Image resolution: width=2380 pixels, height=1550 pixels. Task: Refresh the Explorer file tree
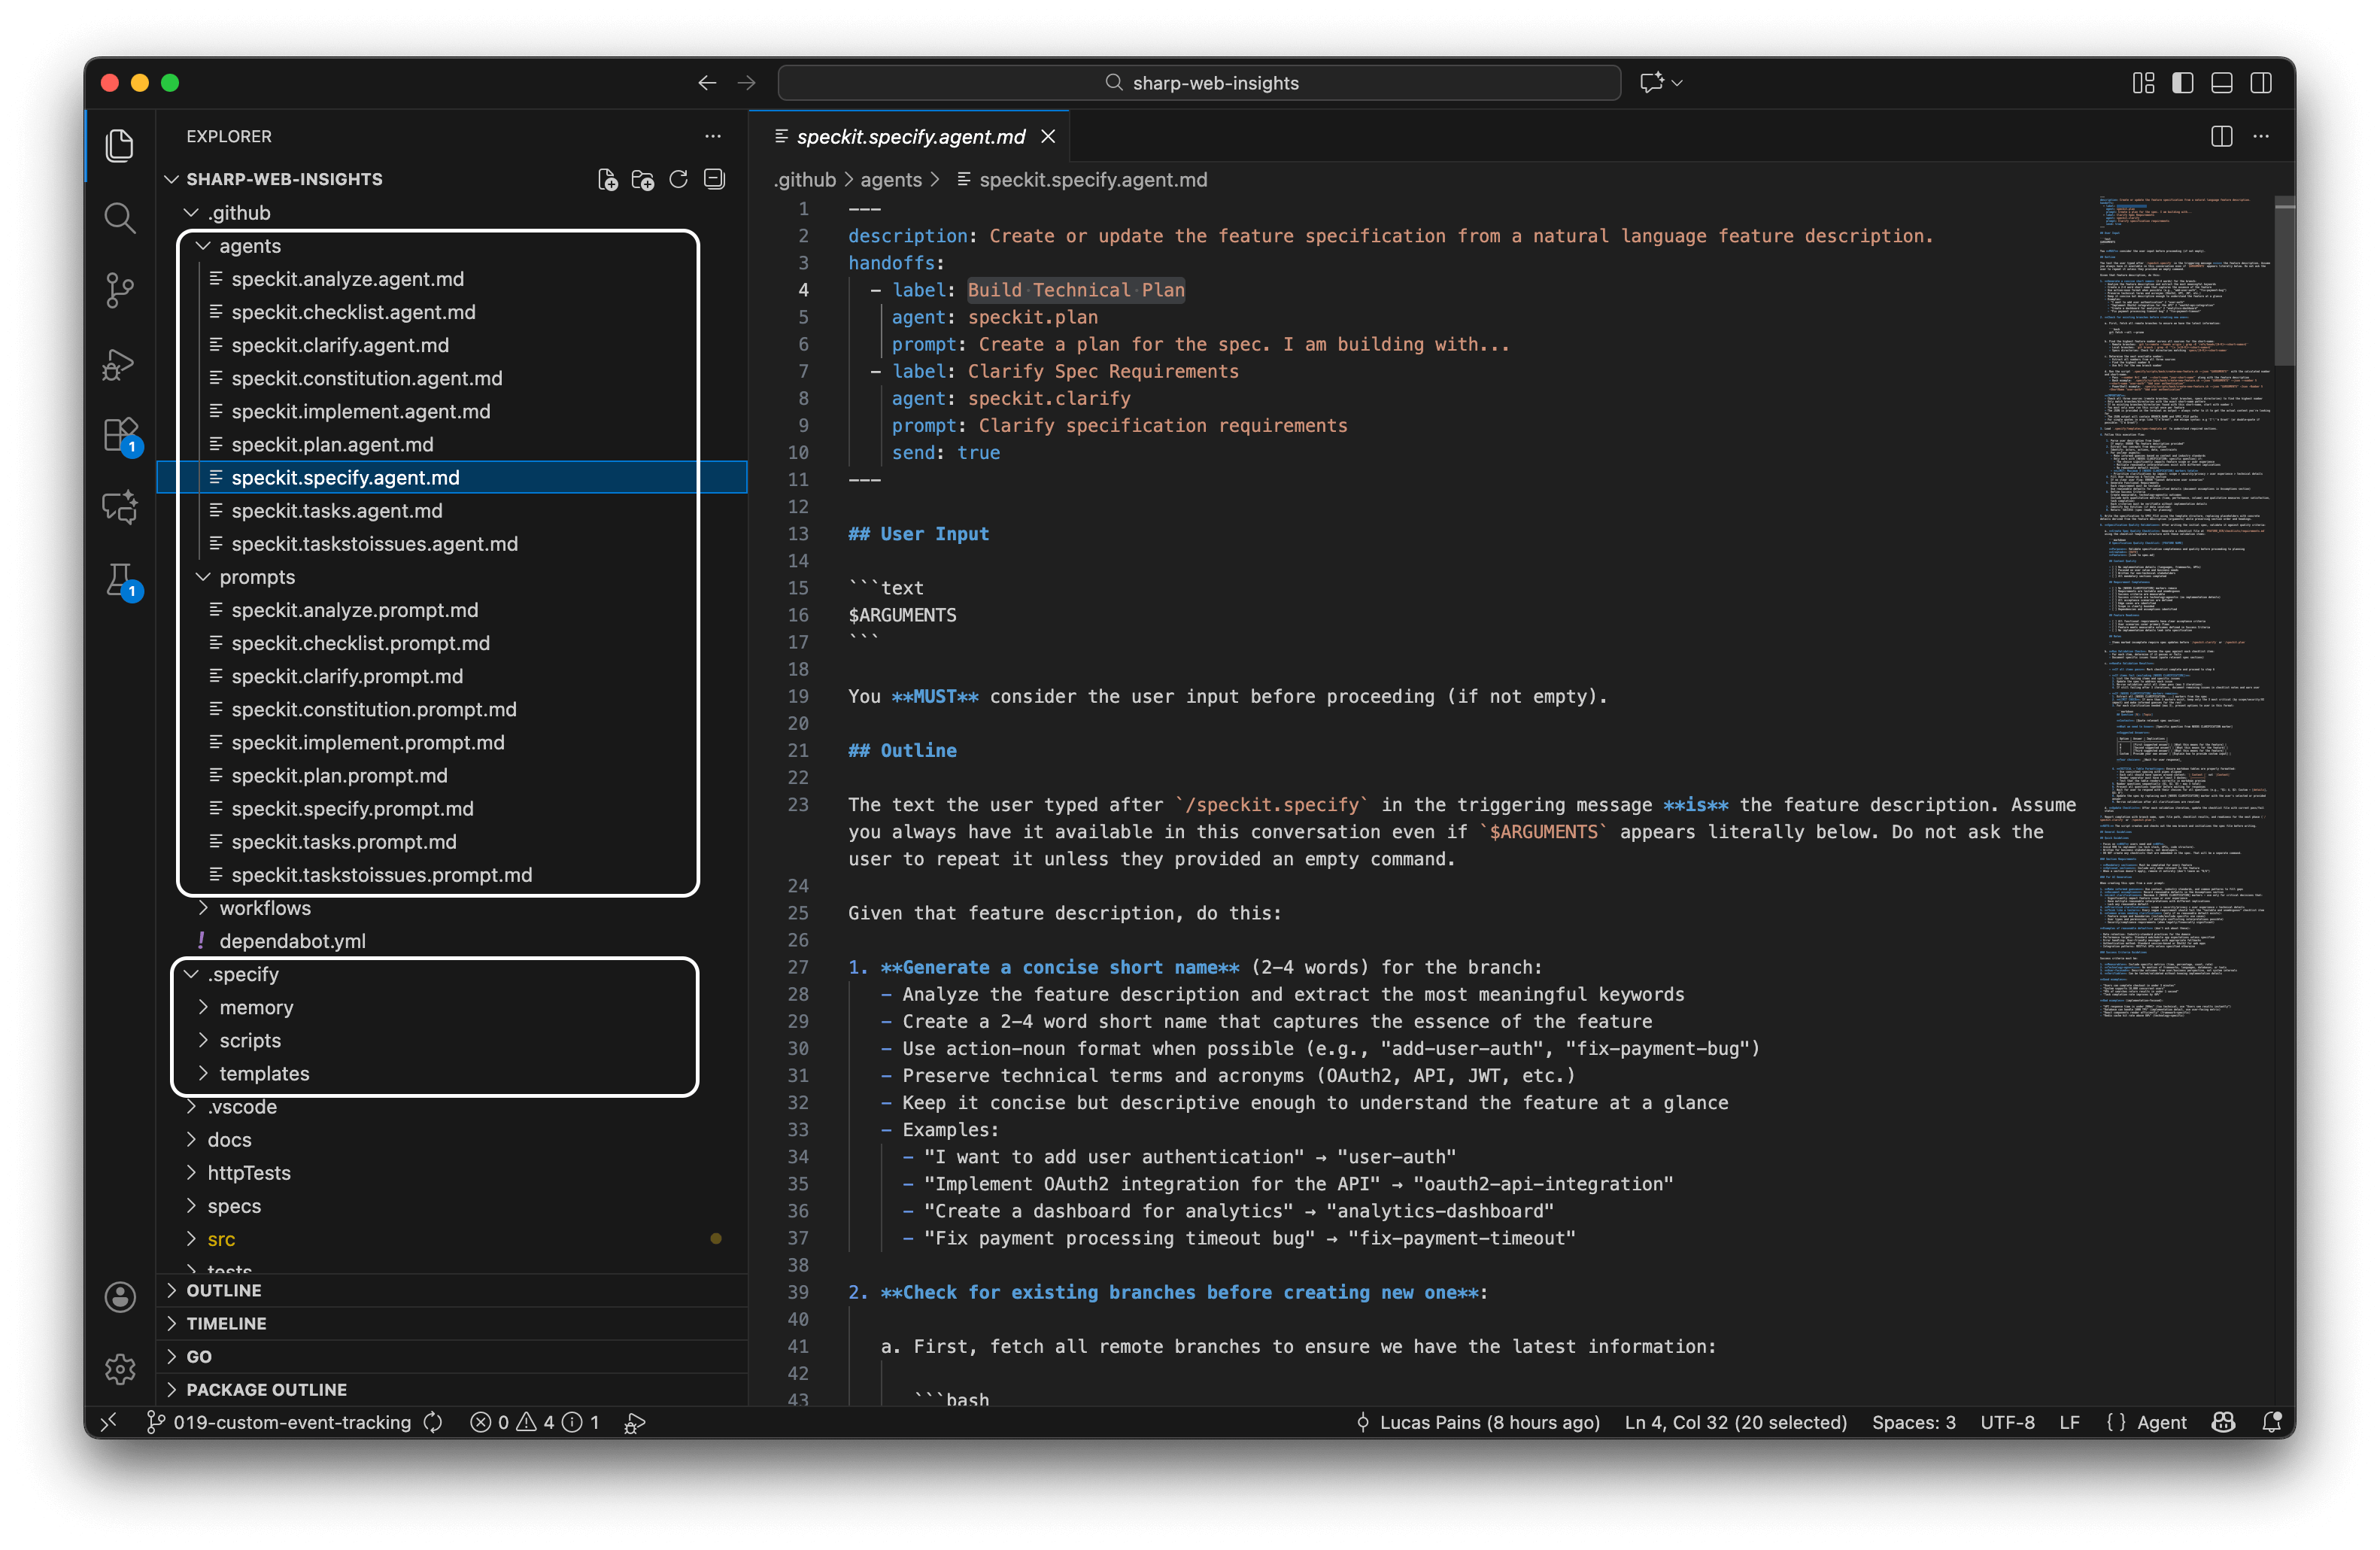[678, 180]
